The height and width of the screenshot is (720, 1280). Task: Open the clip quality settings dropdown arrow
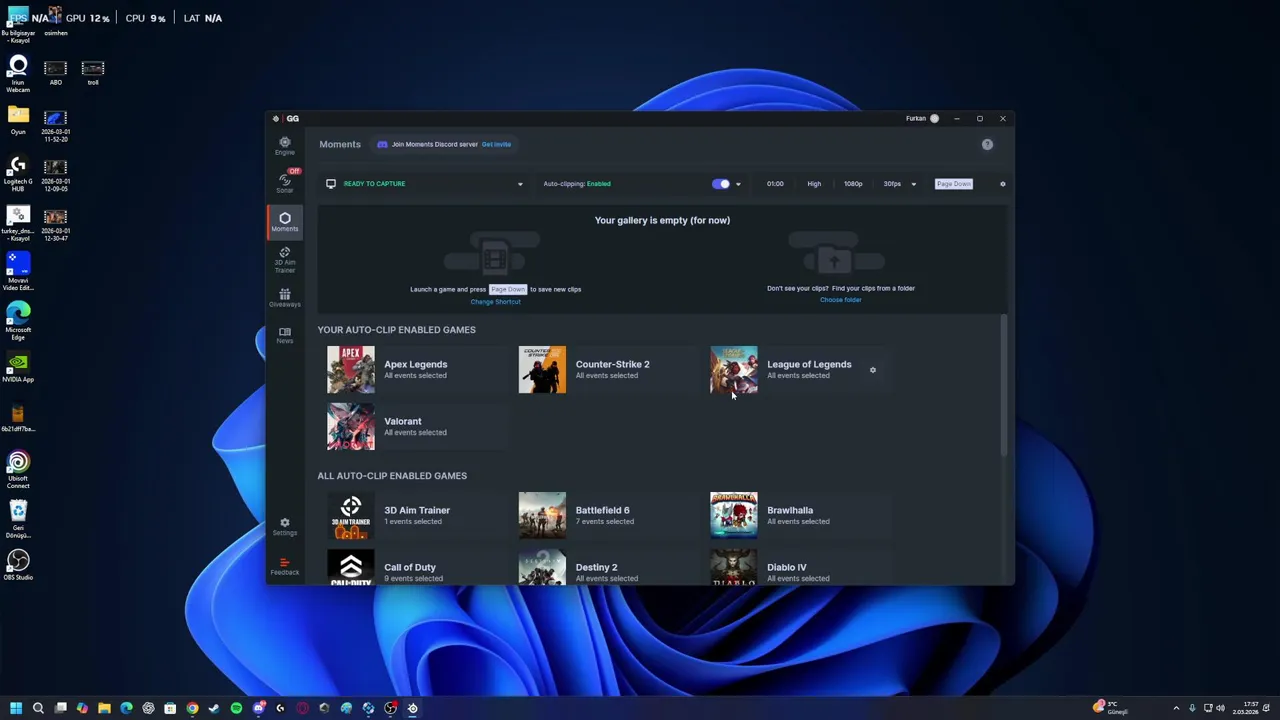pyautogui.click(x=913, y=184)
